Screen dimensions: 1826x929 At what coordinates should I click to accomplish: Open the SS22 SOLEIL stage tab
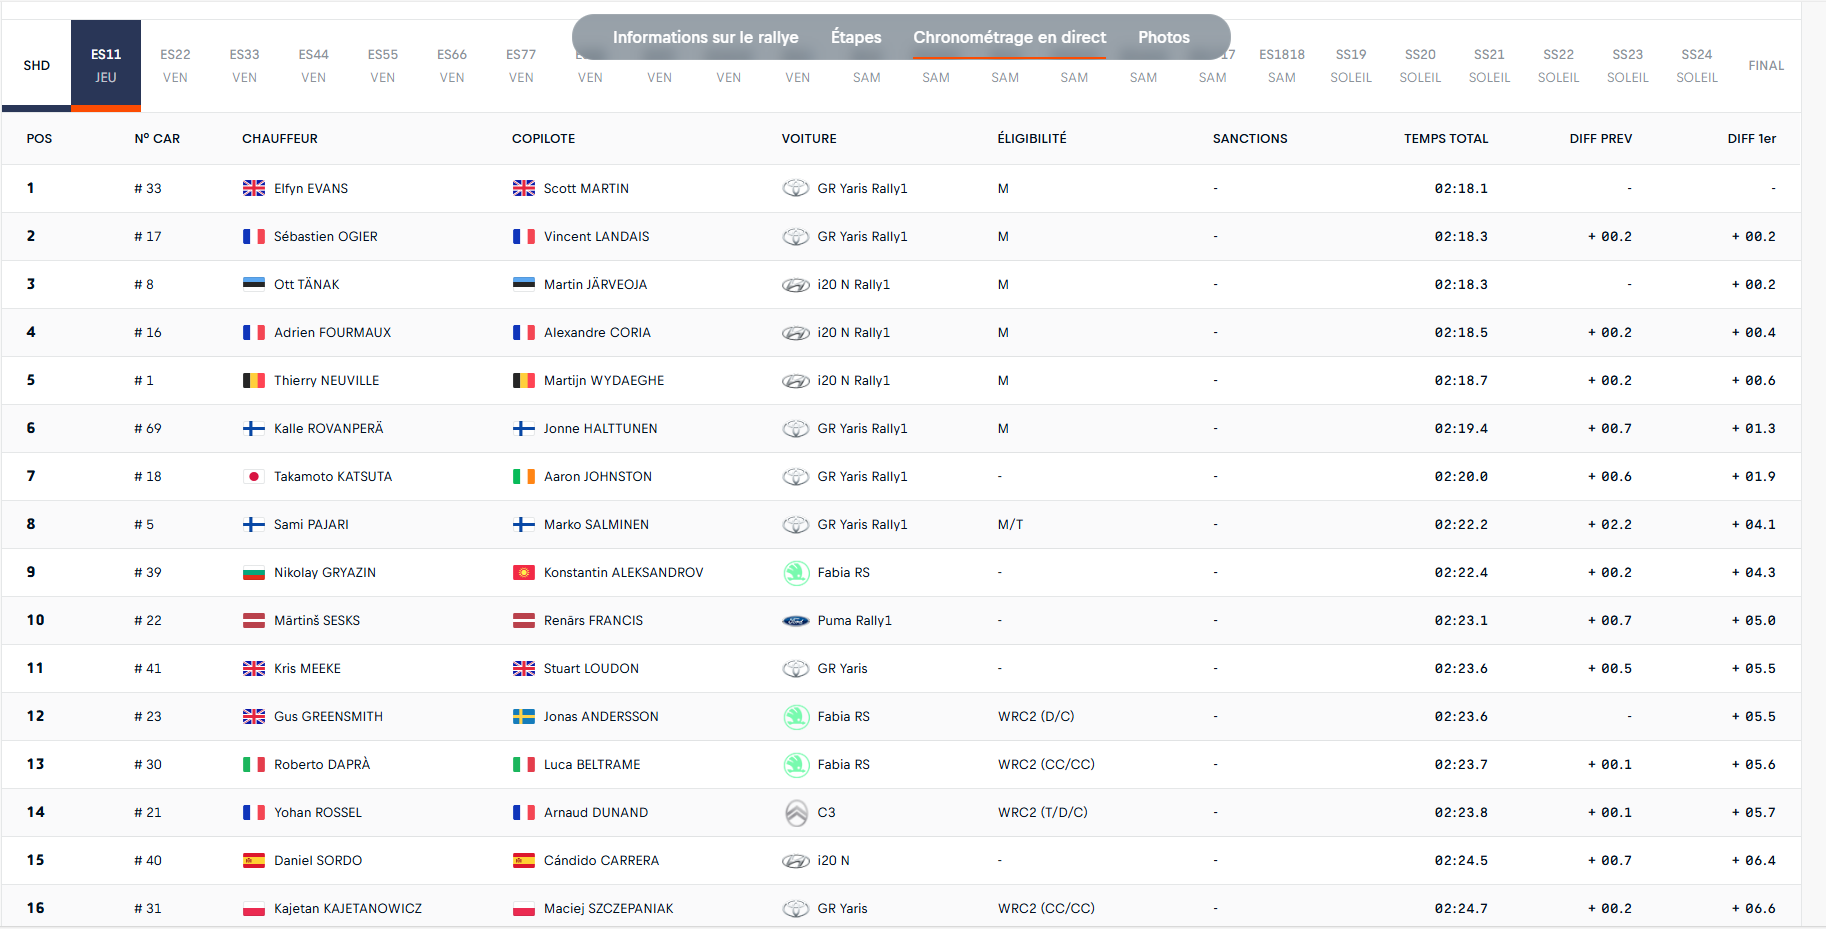click(x=1558, y=65)
